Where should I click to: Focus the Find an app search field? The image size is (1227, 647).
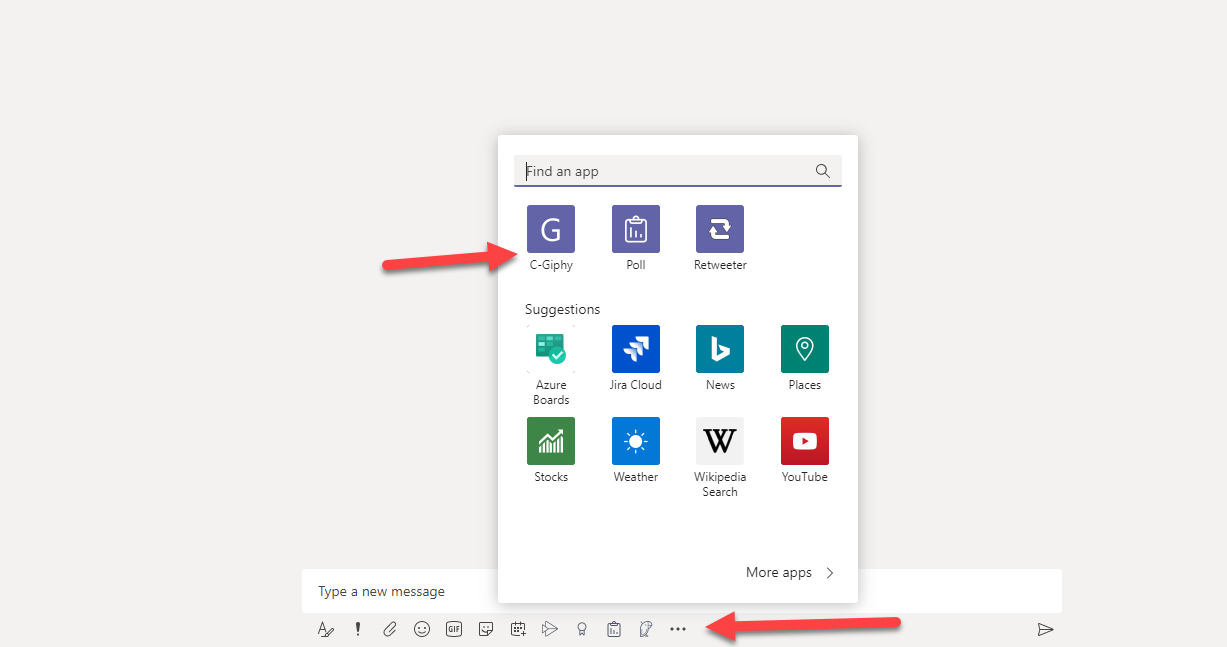(678, 171)
